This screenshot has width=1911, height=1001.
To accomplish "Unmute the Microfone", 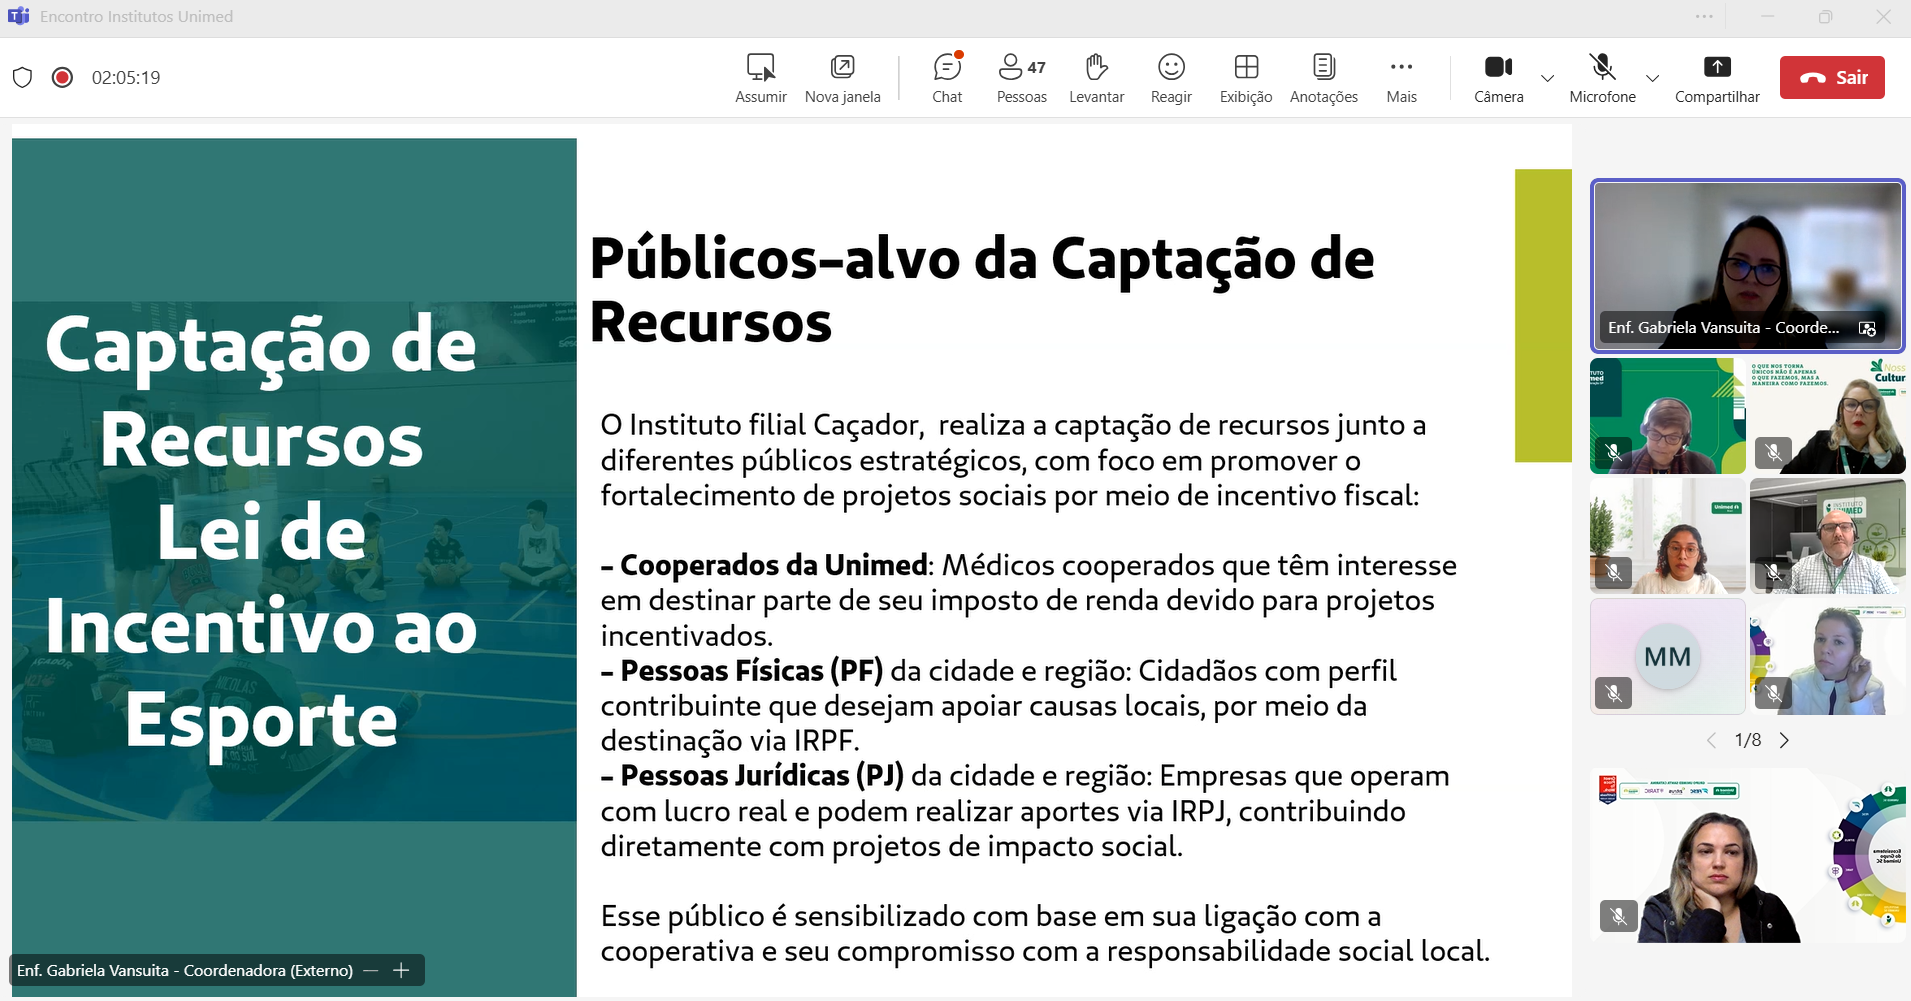I will (x=1602, y=77).
